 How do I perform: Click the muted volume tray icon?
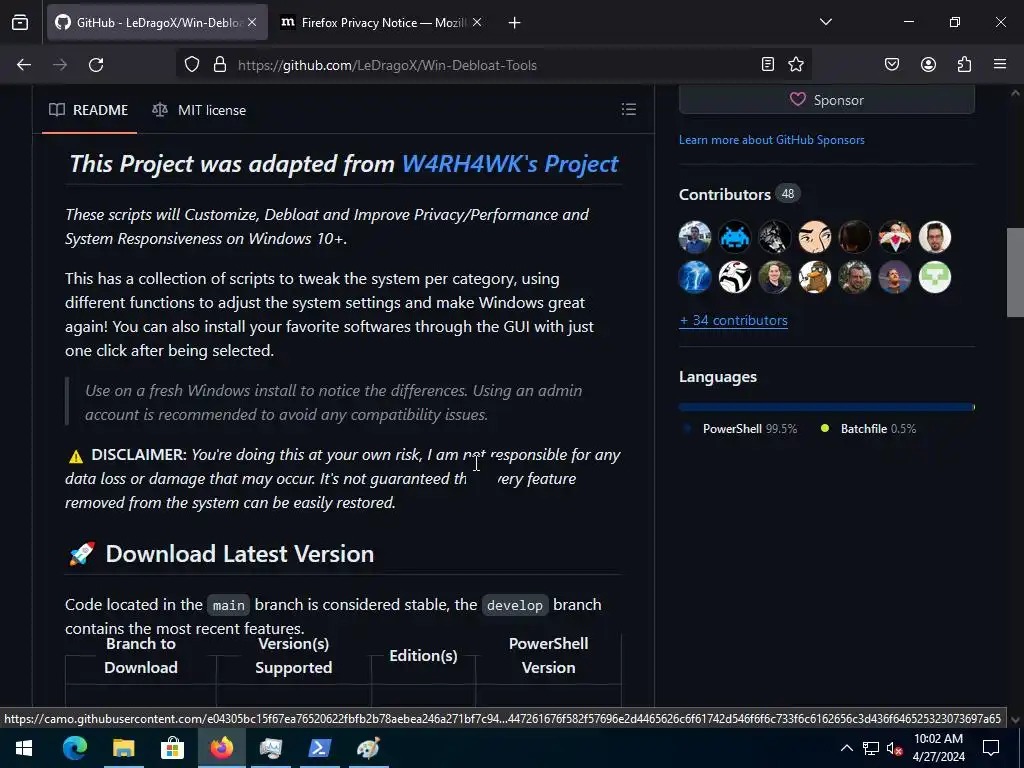click(x=894, y=748)
